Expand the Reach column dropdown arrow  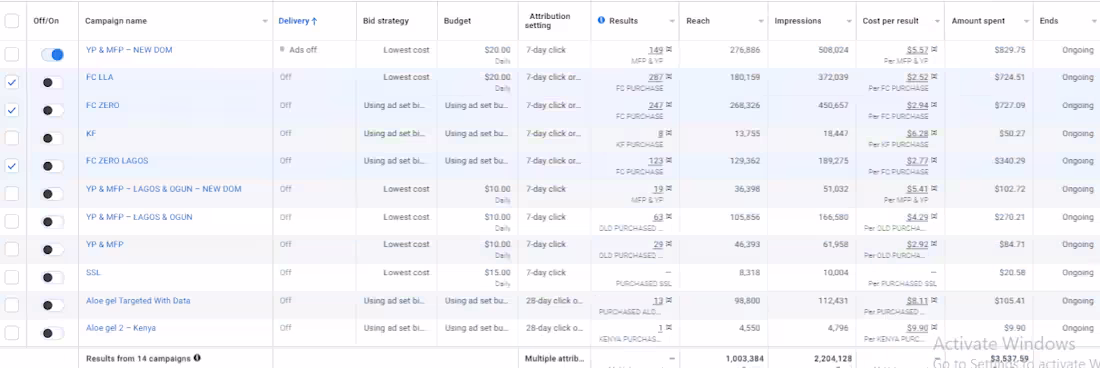tap(760, 22)
